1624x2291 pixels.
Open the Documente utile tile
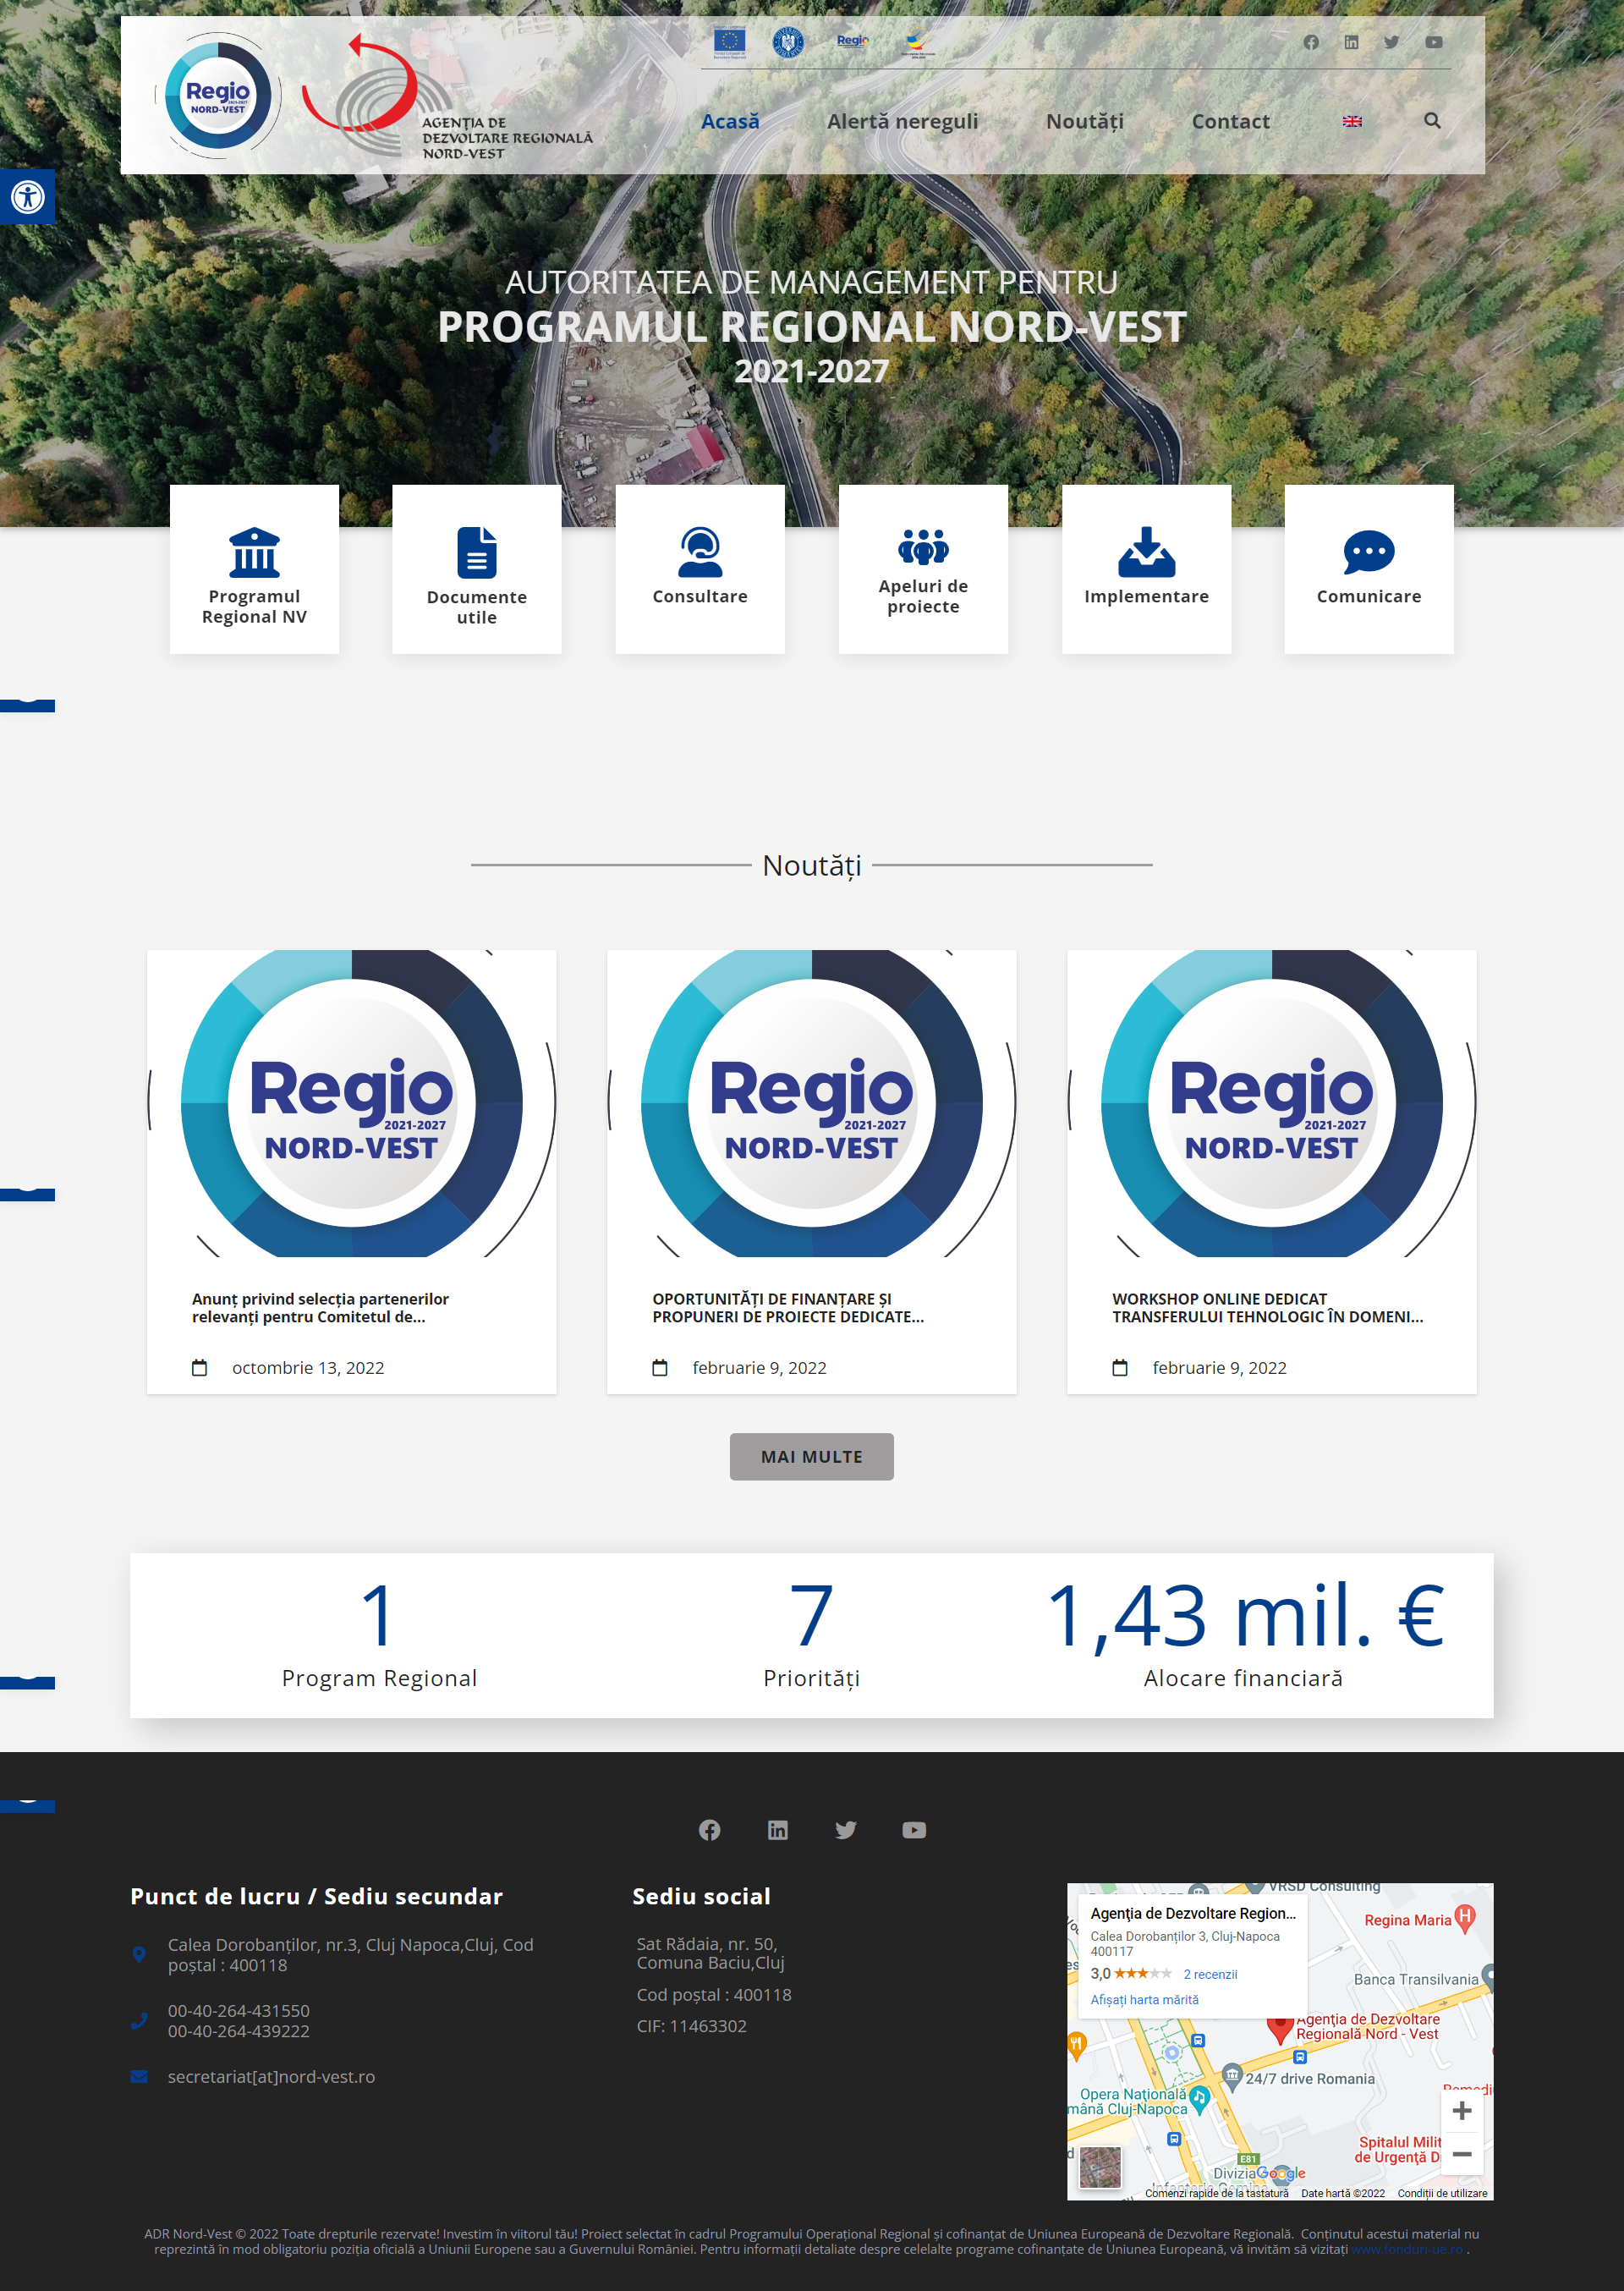pos(477,570)
